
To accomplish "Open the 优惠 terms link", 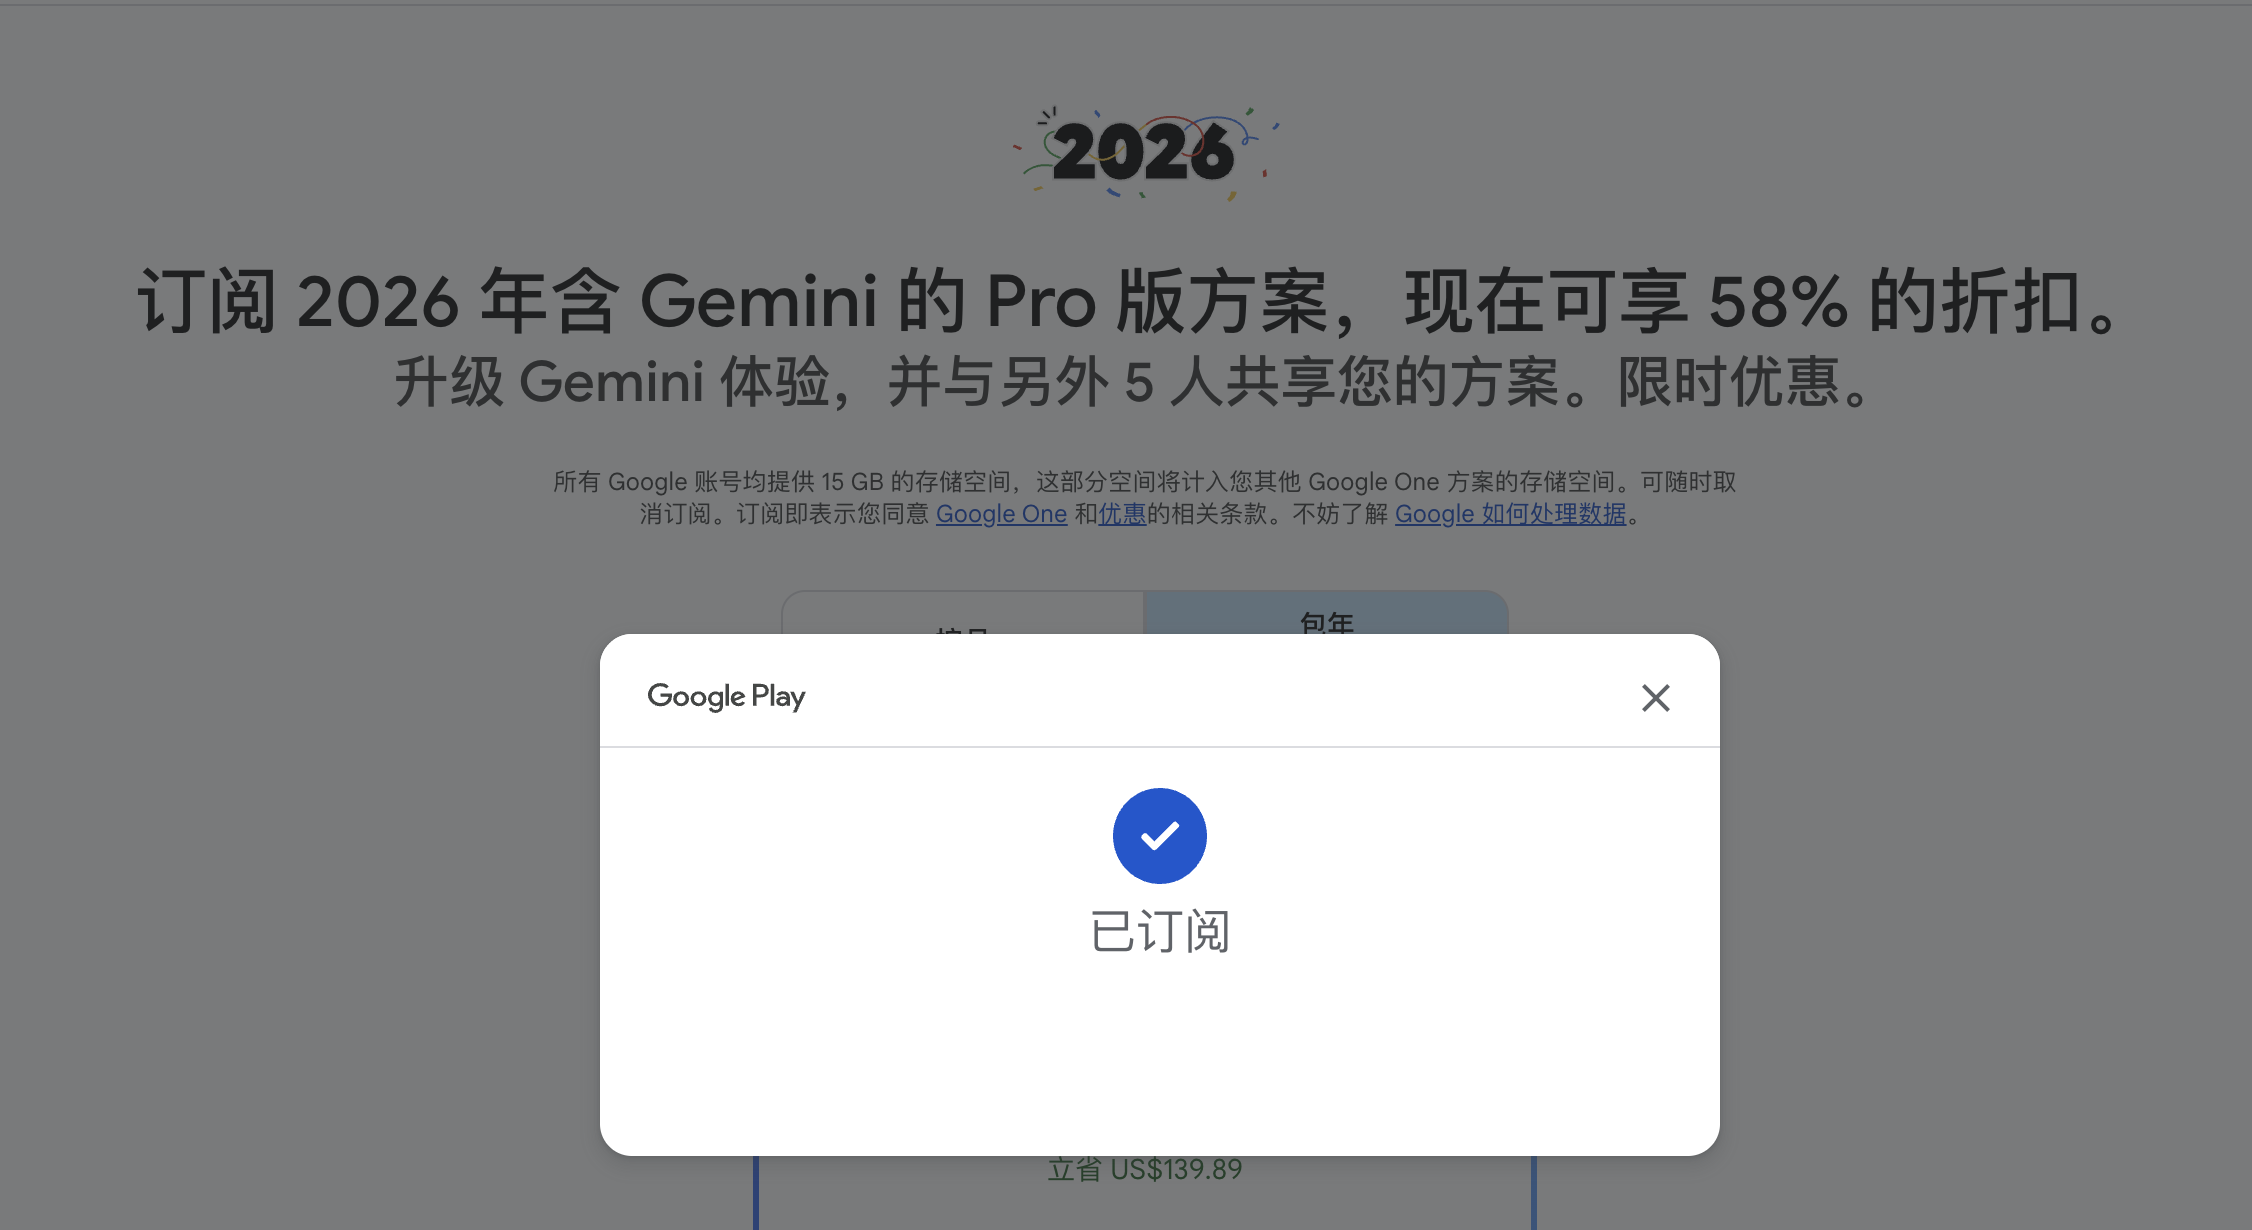I will (x=1122, y=514).
